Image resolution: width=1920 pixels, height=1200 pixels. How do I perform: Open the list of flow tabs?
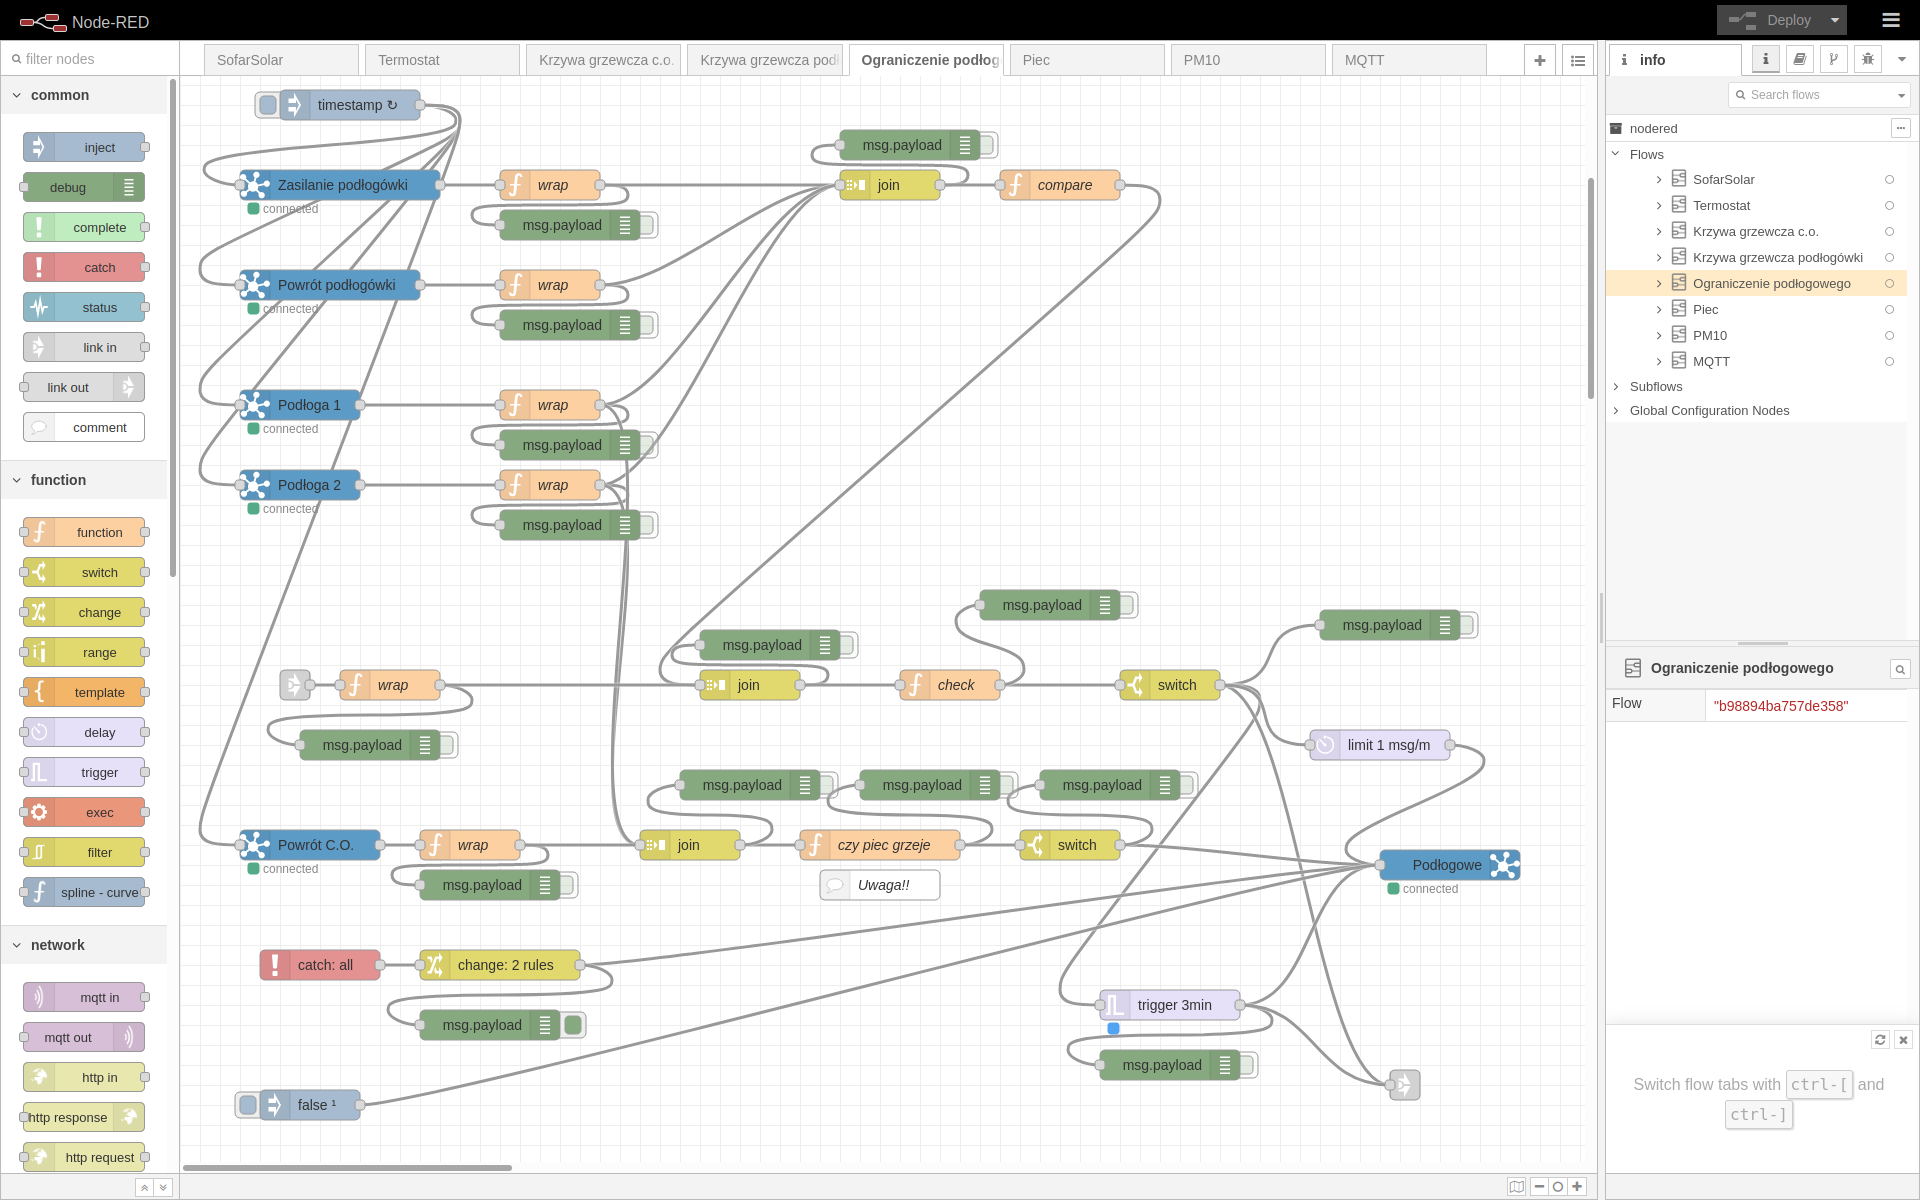(1578, 60)
